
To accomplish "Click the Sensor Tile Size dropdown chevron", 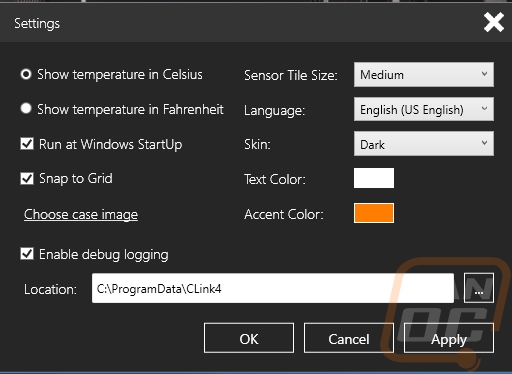I will [x=484, y=74].
